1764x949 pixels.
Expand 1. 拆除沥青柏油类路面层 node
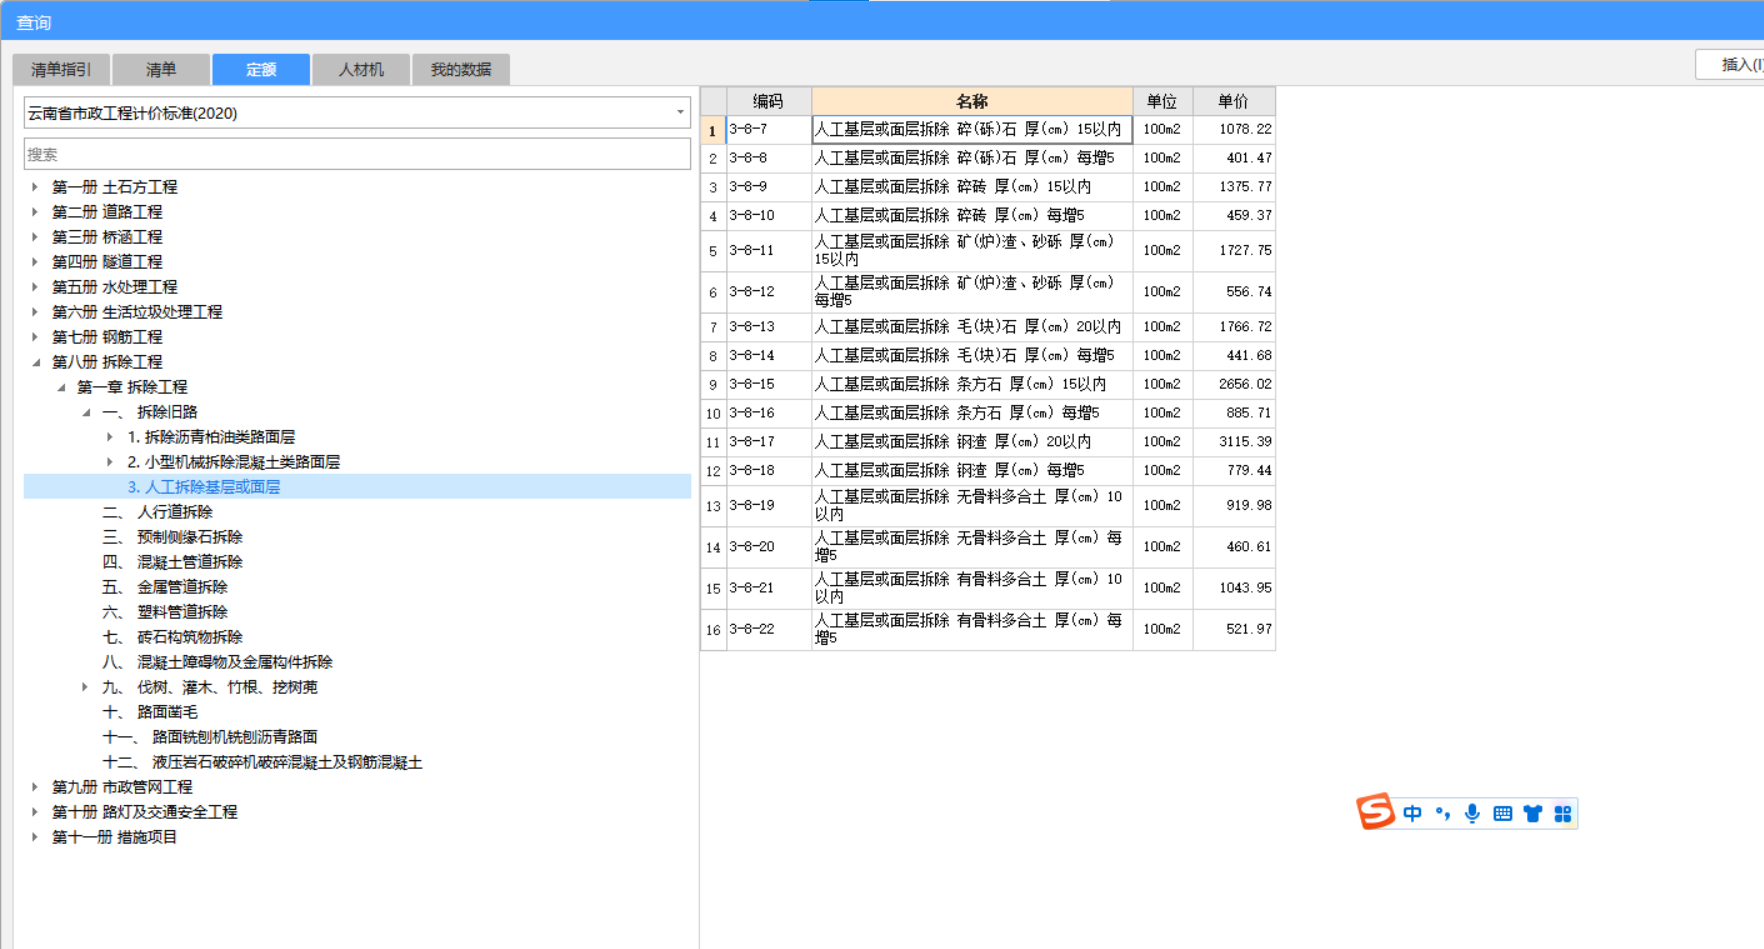(x=110, y=437)
